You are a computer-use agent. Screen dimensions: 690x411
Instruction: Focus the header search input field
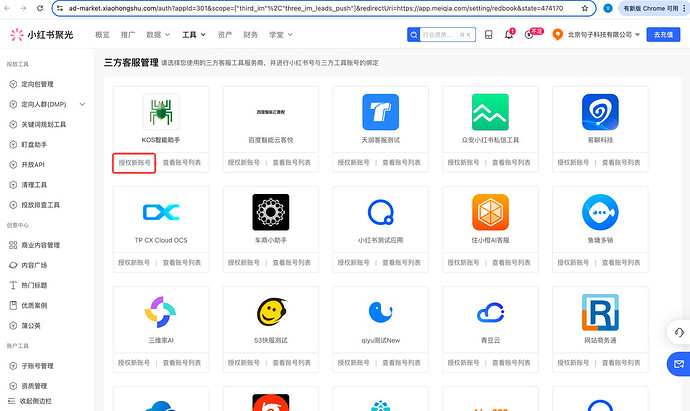447,34
